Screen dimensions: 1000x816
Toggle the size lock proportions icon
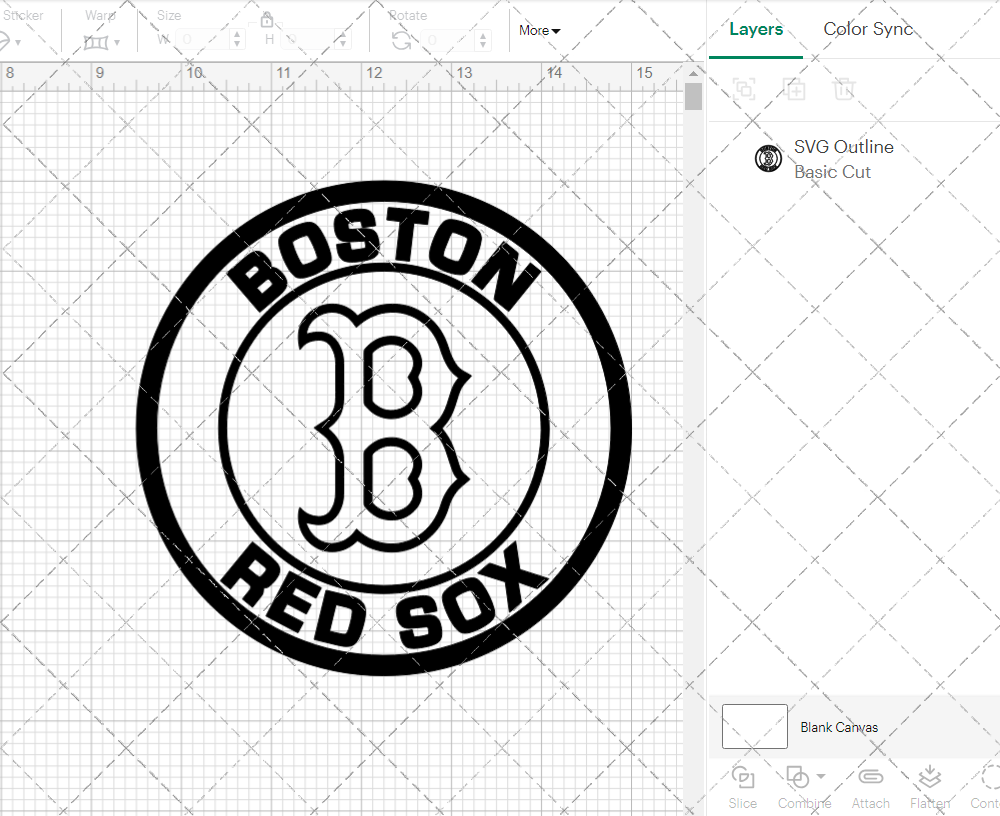tap(267, 19)
